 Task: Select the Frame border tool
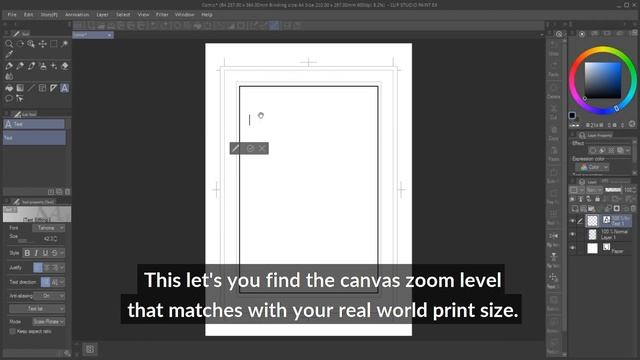point(42,88)
